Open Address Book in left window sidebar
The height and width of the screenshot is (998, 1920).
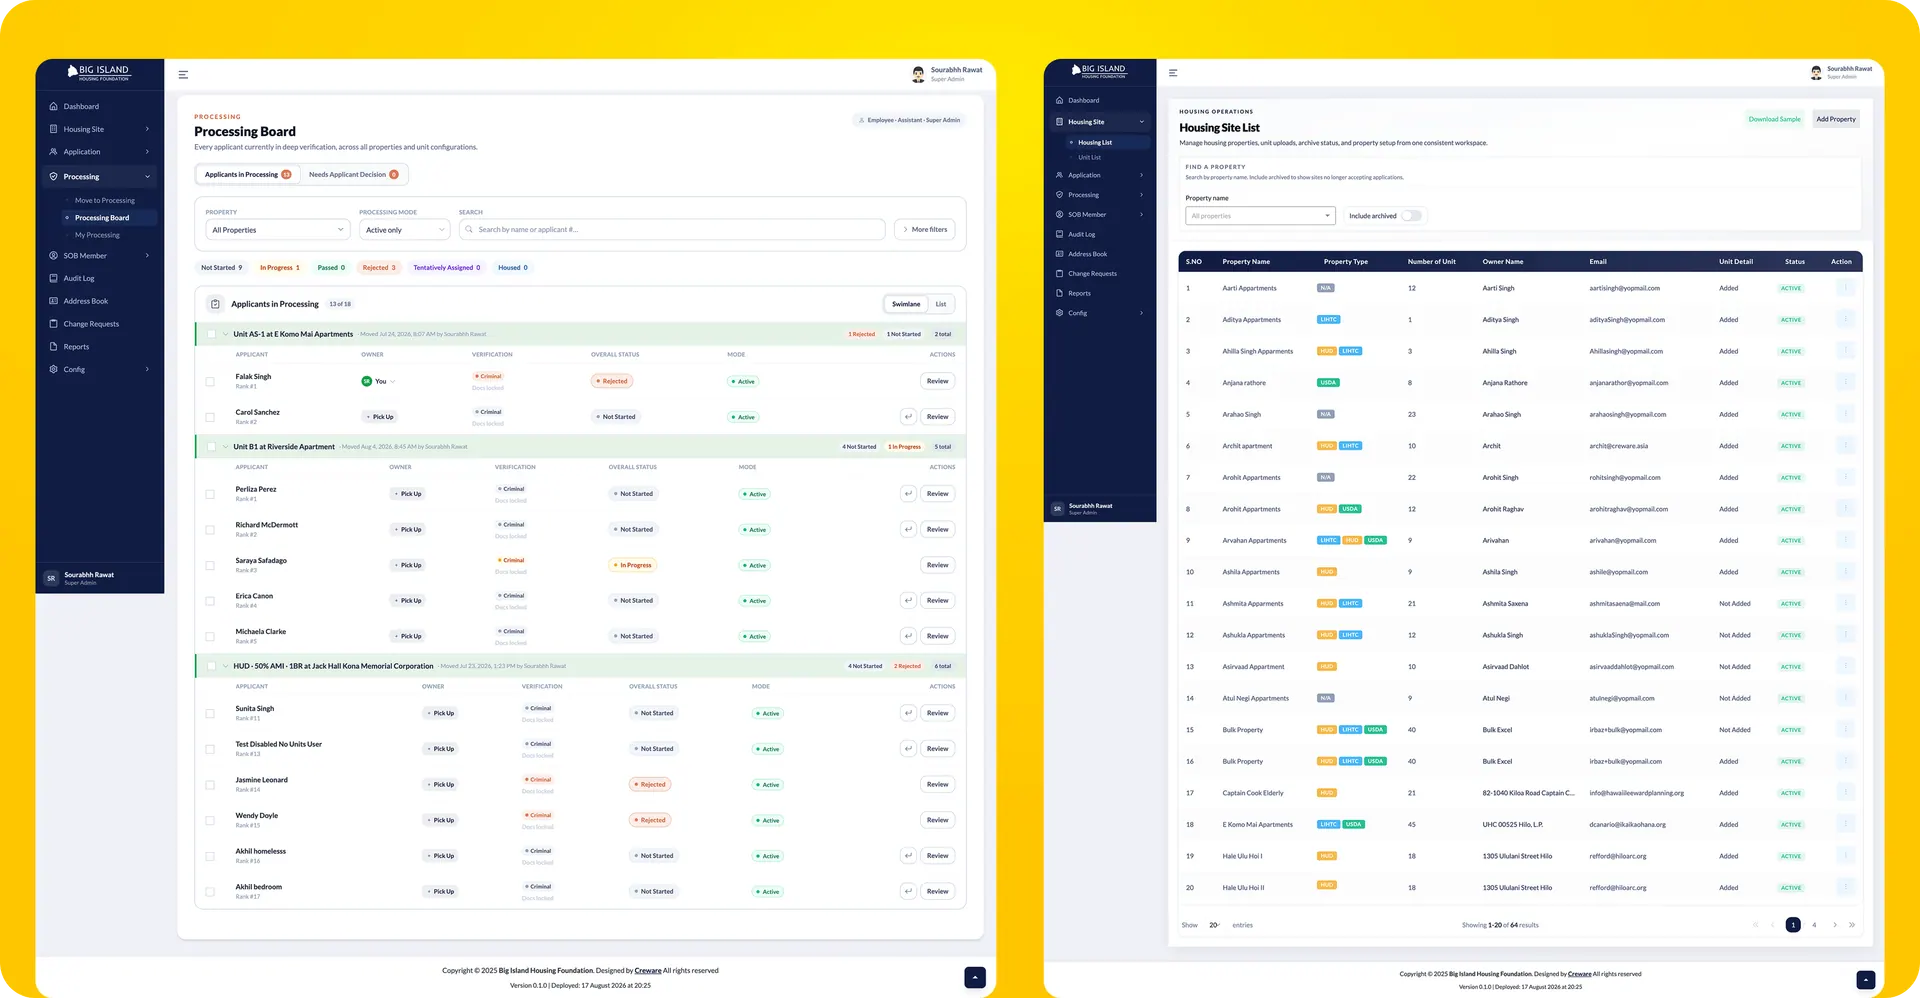(85, 301)
